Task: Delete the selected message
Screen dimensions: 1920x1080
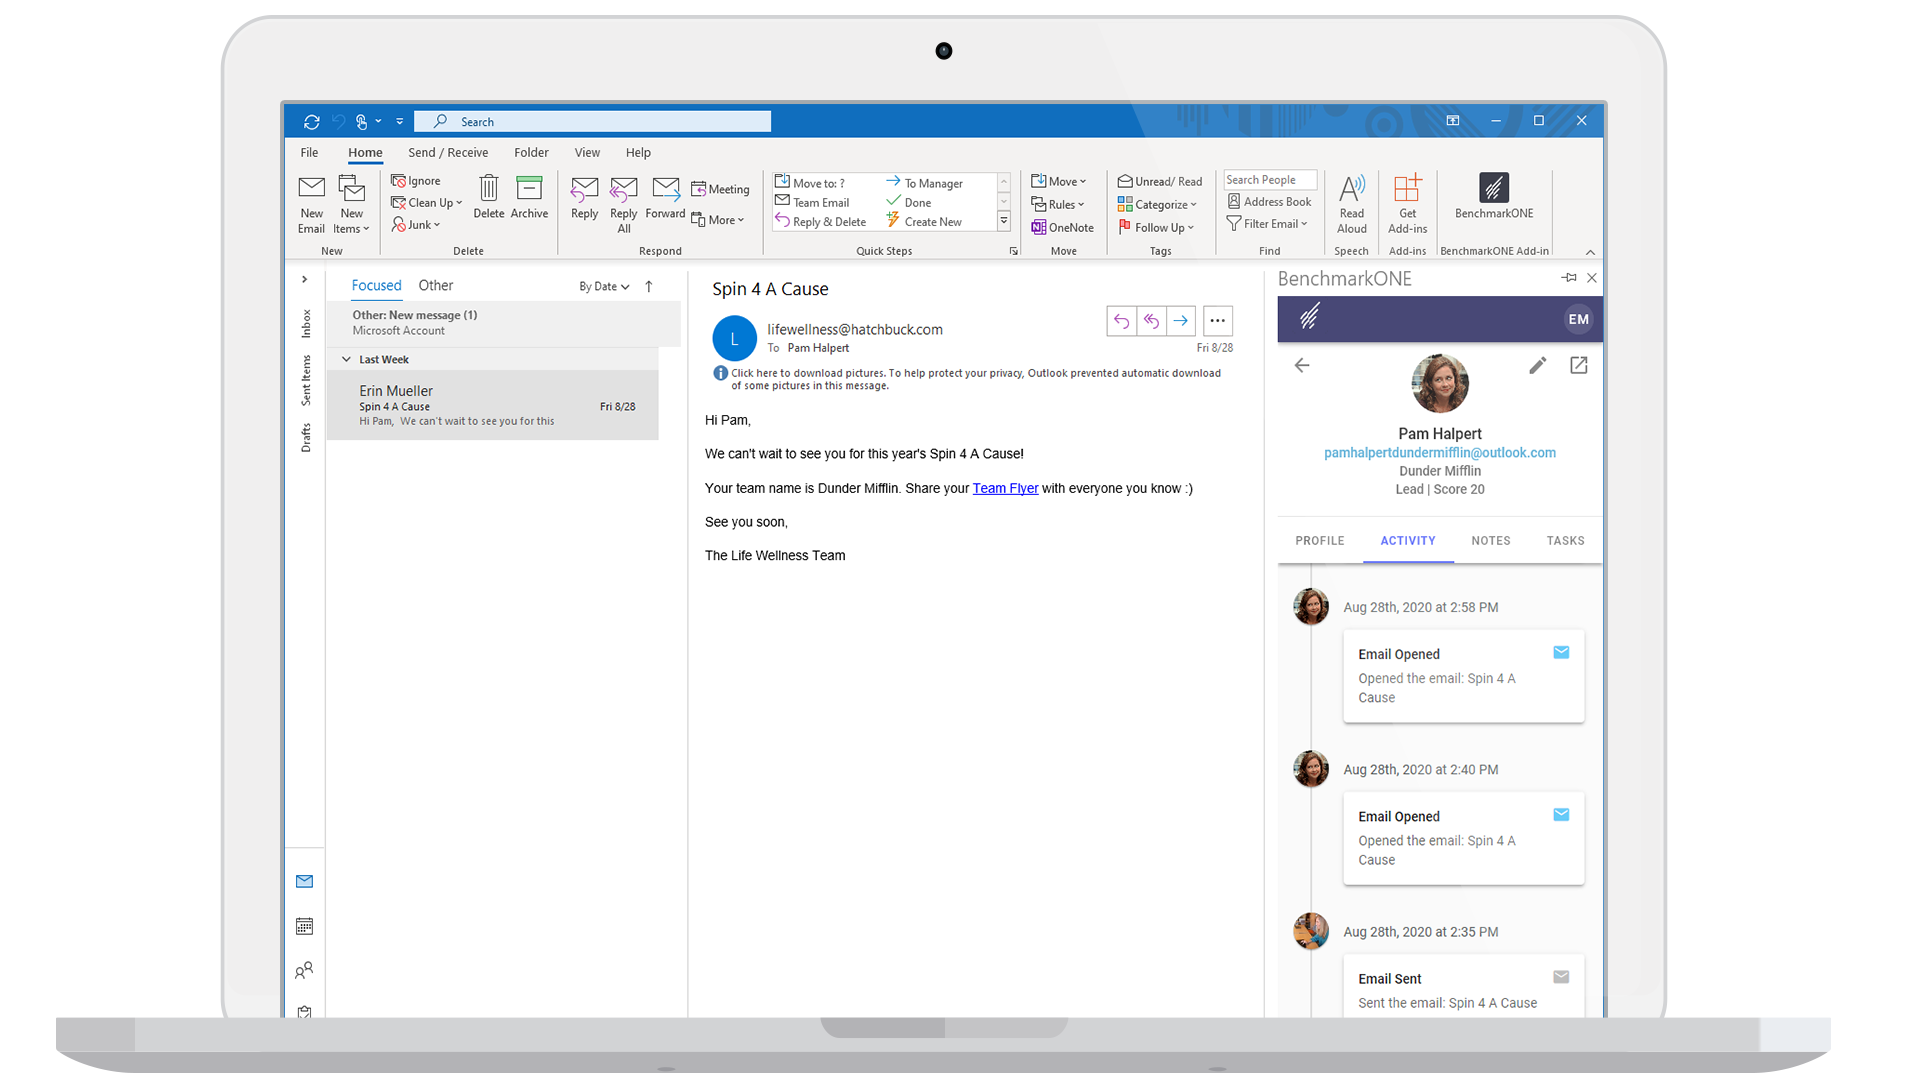Action: (x=488, y=197)
